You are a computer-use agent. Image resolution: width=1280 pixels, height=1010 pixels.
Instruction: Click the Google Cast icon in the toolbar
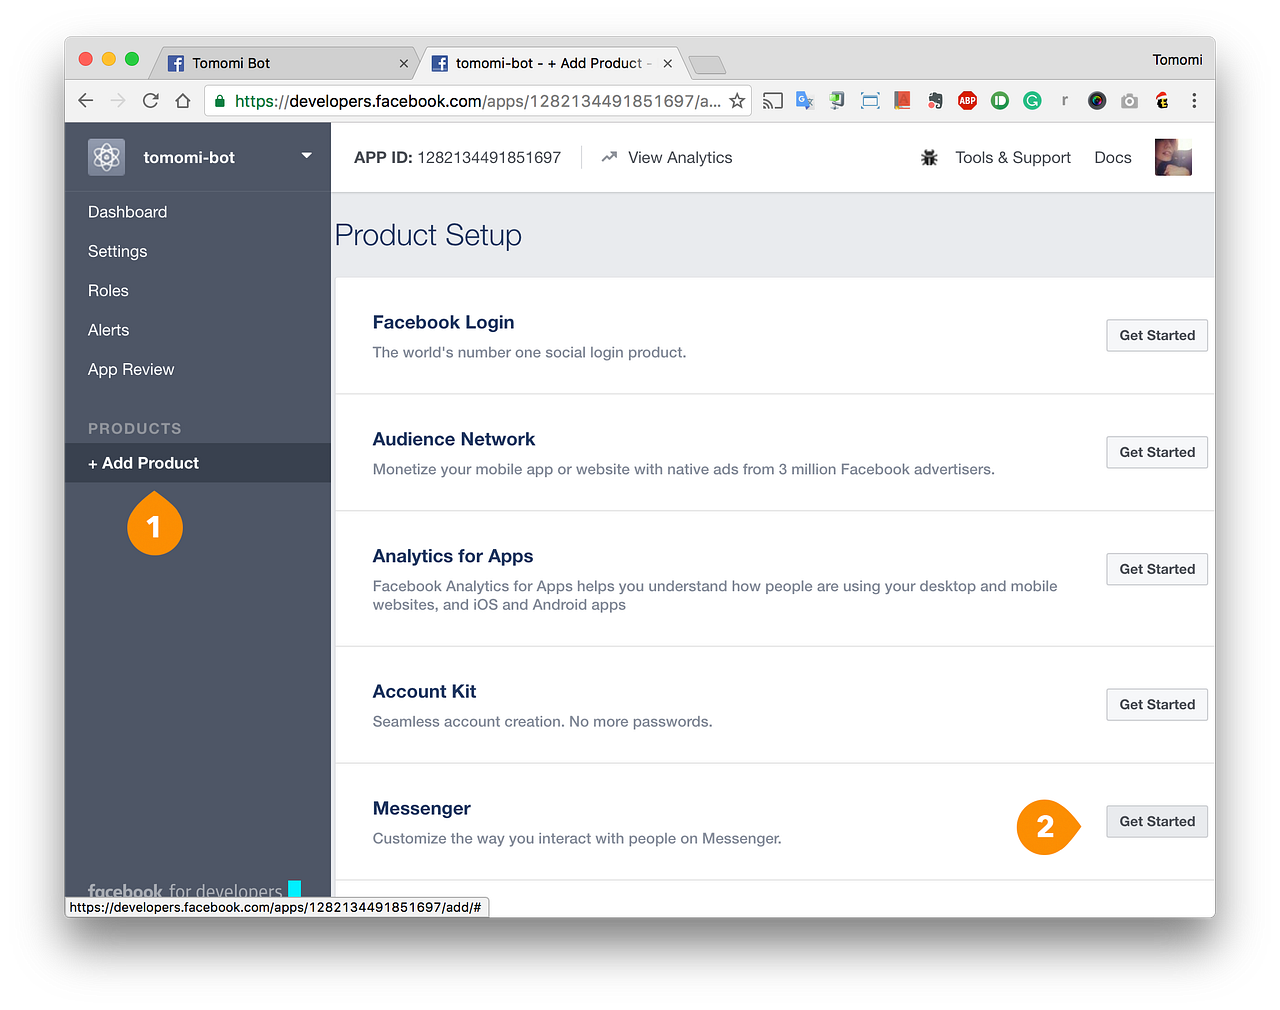772,100
